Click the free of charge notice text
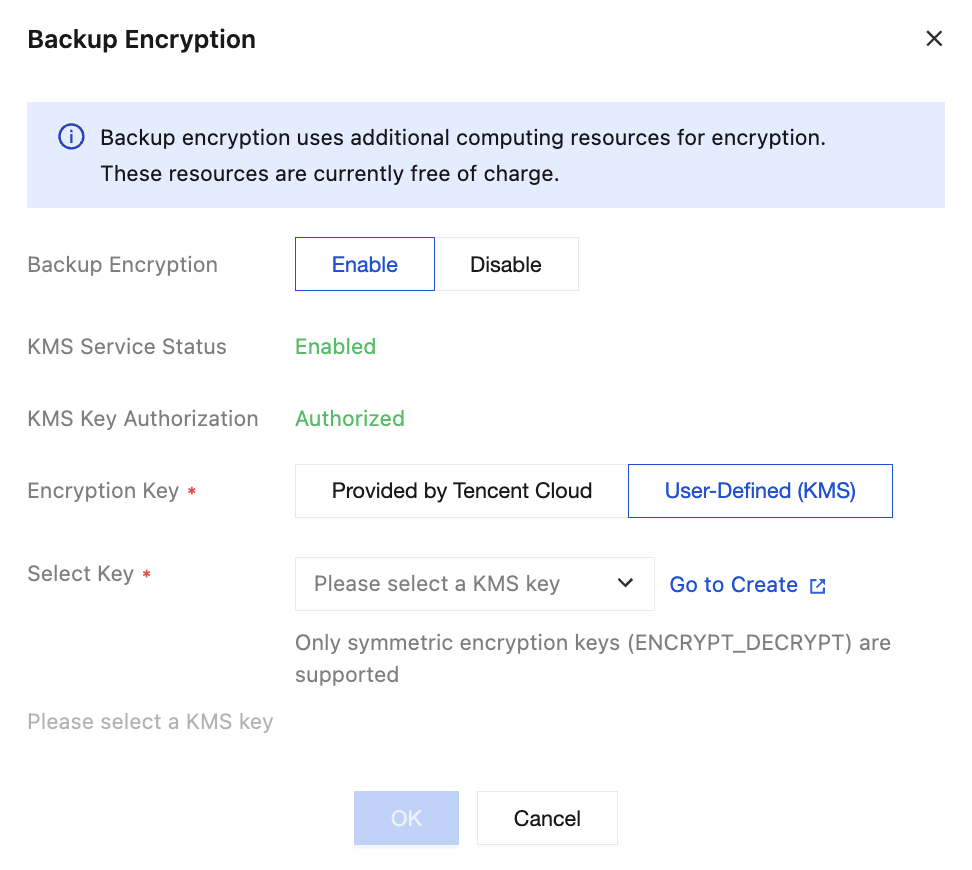 click(330, 174)
